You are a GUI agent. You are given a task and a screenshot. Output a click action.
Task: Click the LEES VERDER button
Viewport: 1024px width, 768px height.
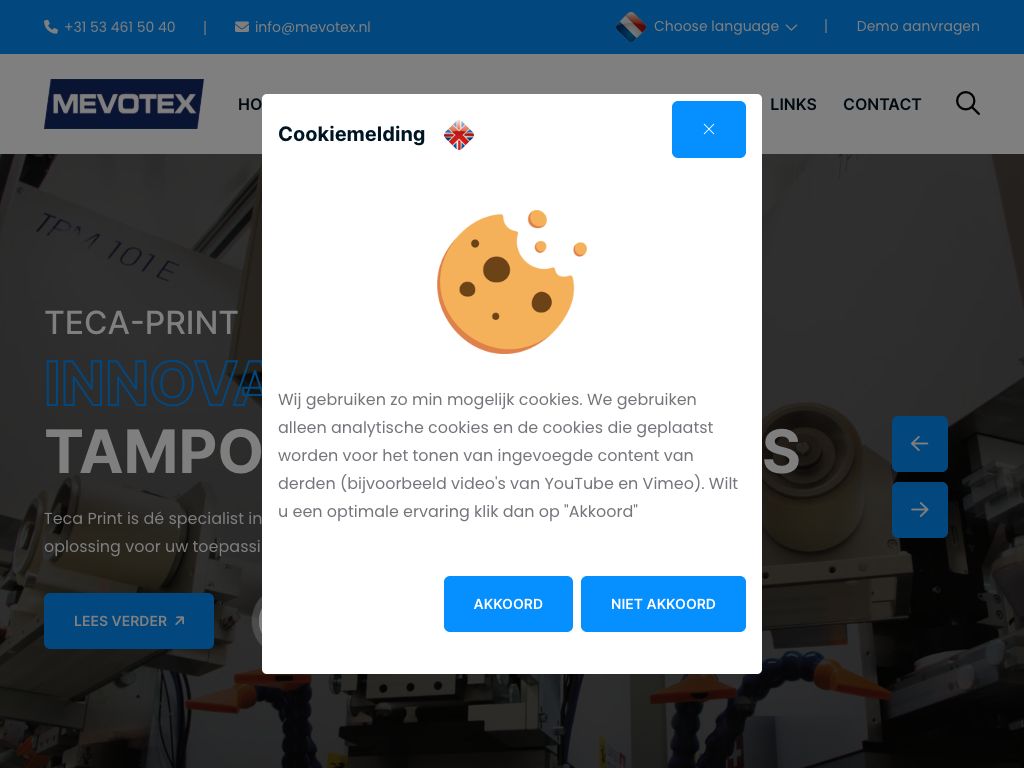click(129, 621)
